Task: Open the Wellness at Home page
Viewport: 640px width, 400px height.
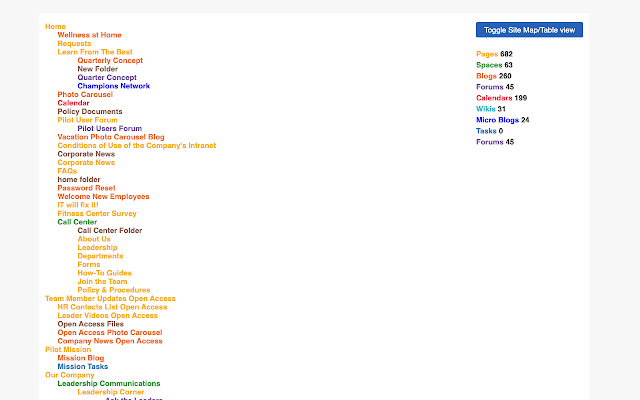Action: [89, 35]
